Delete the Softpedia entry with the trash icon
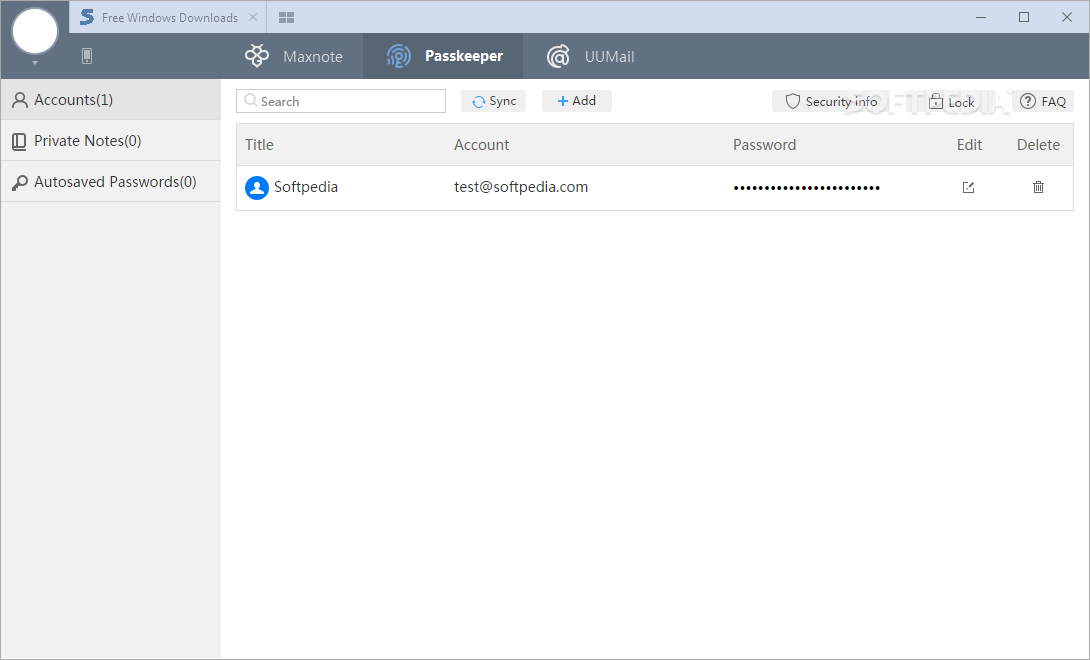The width and height of the screenshot is (1090, 660). (1039, 187)
